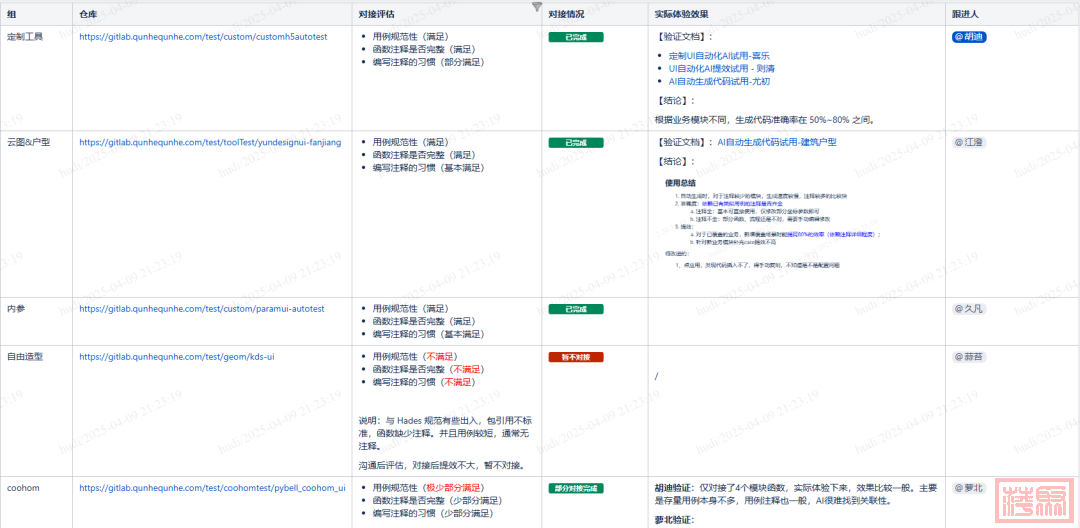This screenshot has height=528, width=1080.
Task: Open the AI自动生成代码试用-尤初 document
Action: pyautogui.click(x=719, y=82)
